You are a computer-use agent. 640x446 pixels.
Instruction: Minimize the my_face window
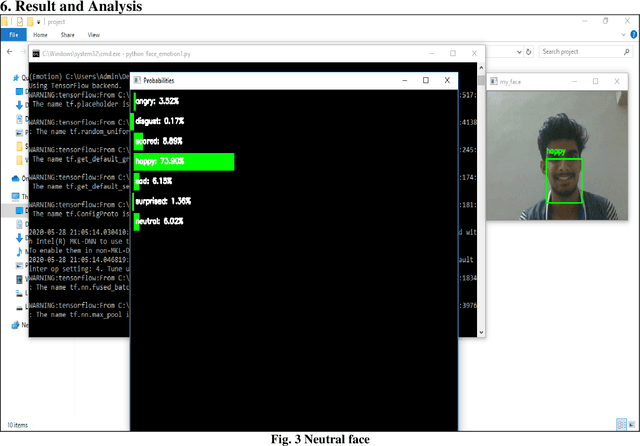tap(574, 82)
